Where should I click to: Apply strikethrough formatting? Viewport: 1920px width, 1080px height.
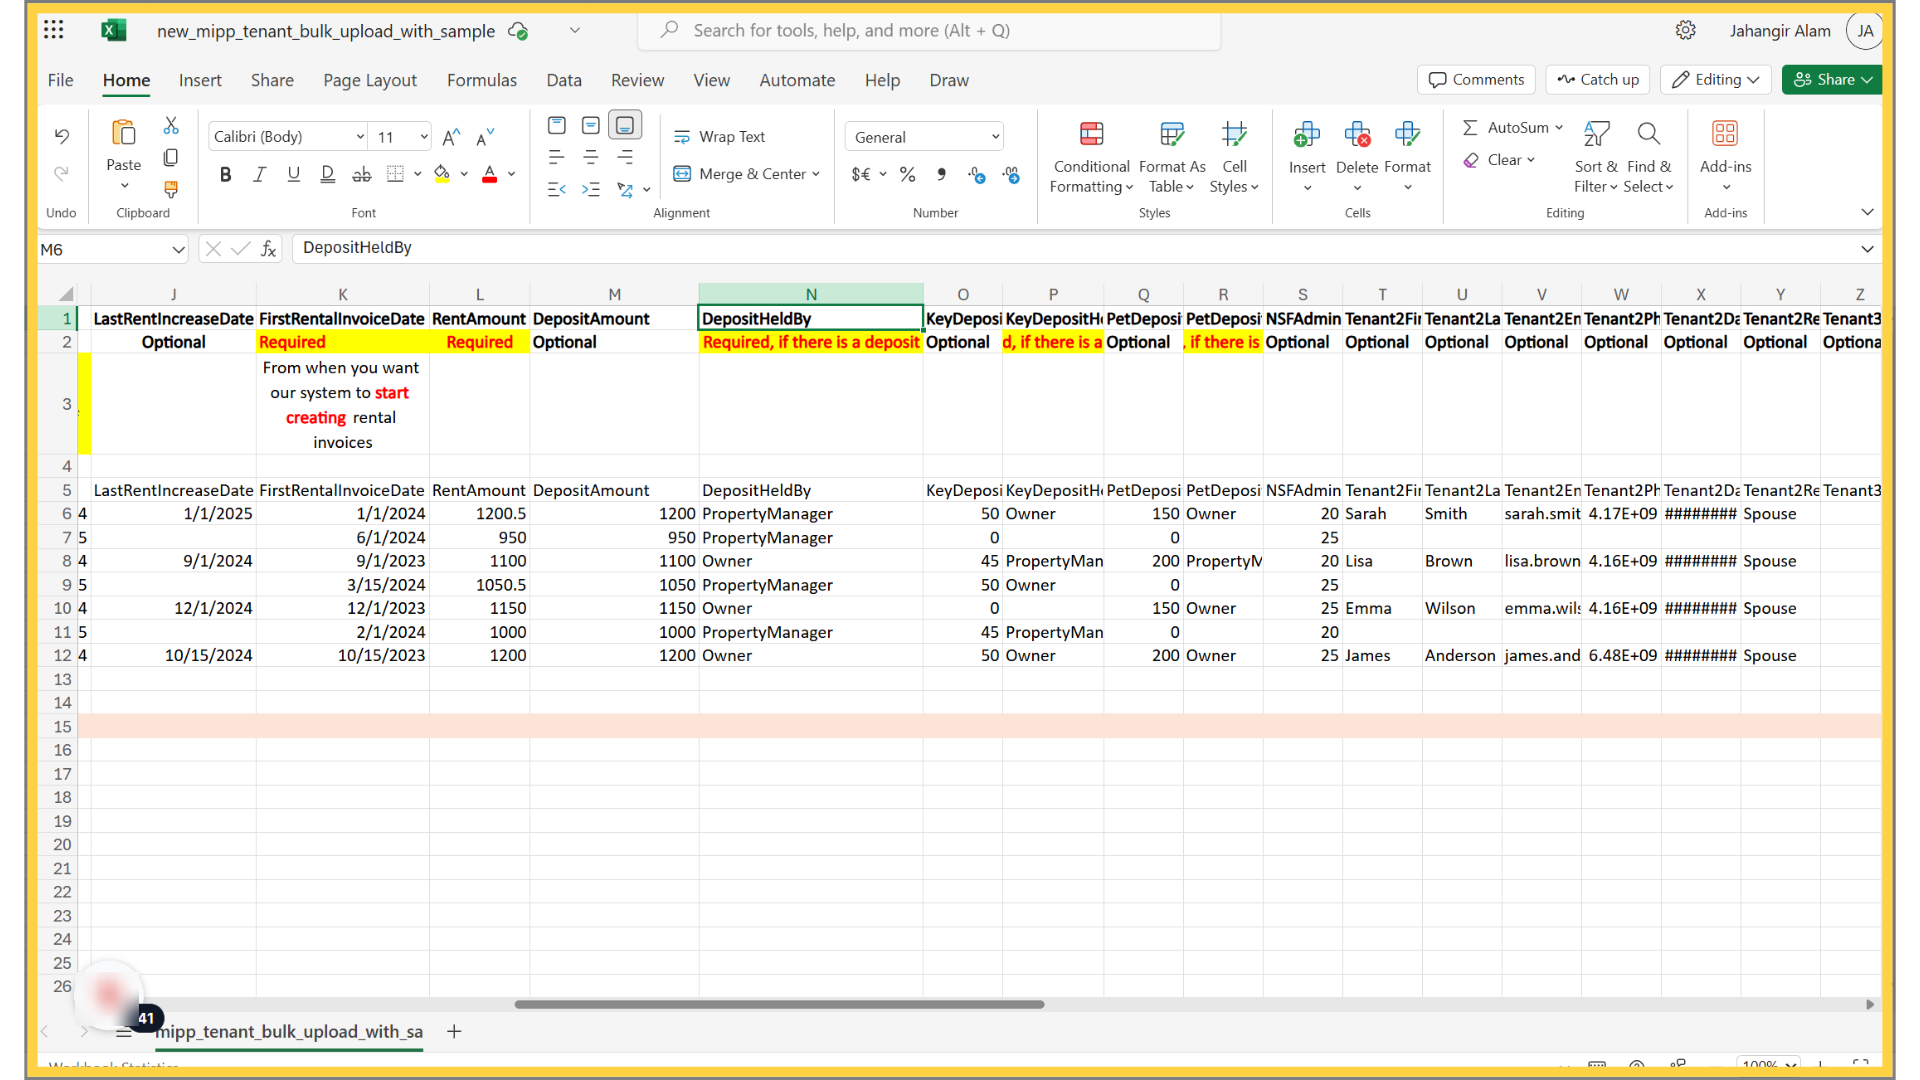(362, 175)
